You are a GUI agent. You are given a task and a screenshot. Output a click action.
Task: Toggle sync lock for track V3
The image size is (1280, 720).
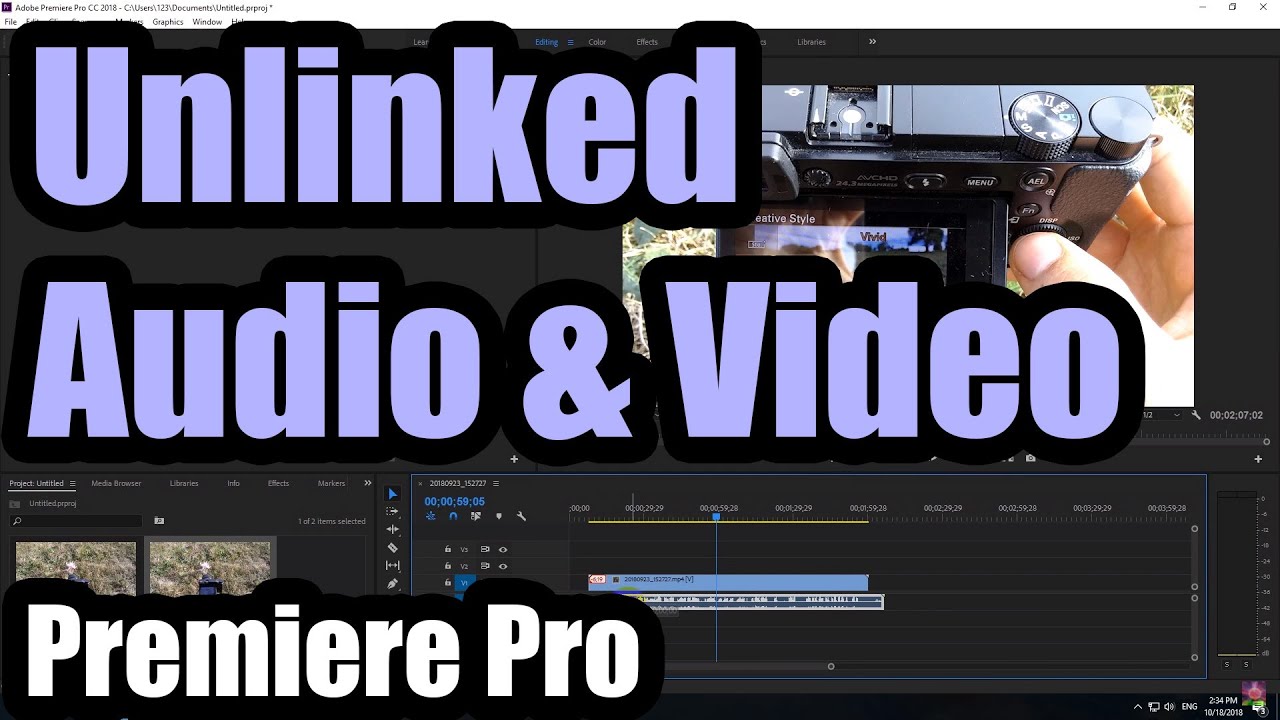point(485,549)
